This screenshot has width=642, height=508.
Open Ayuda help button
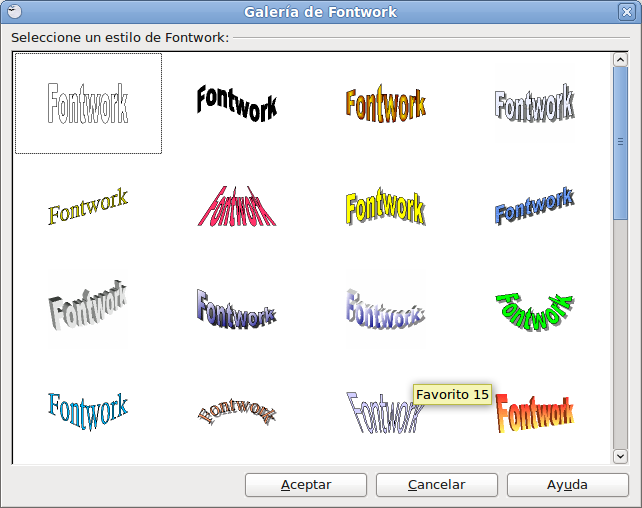[567, 485]
